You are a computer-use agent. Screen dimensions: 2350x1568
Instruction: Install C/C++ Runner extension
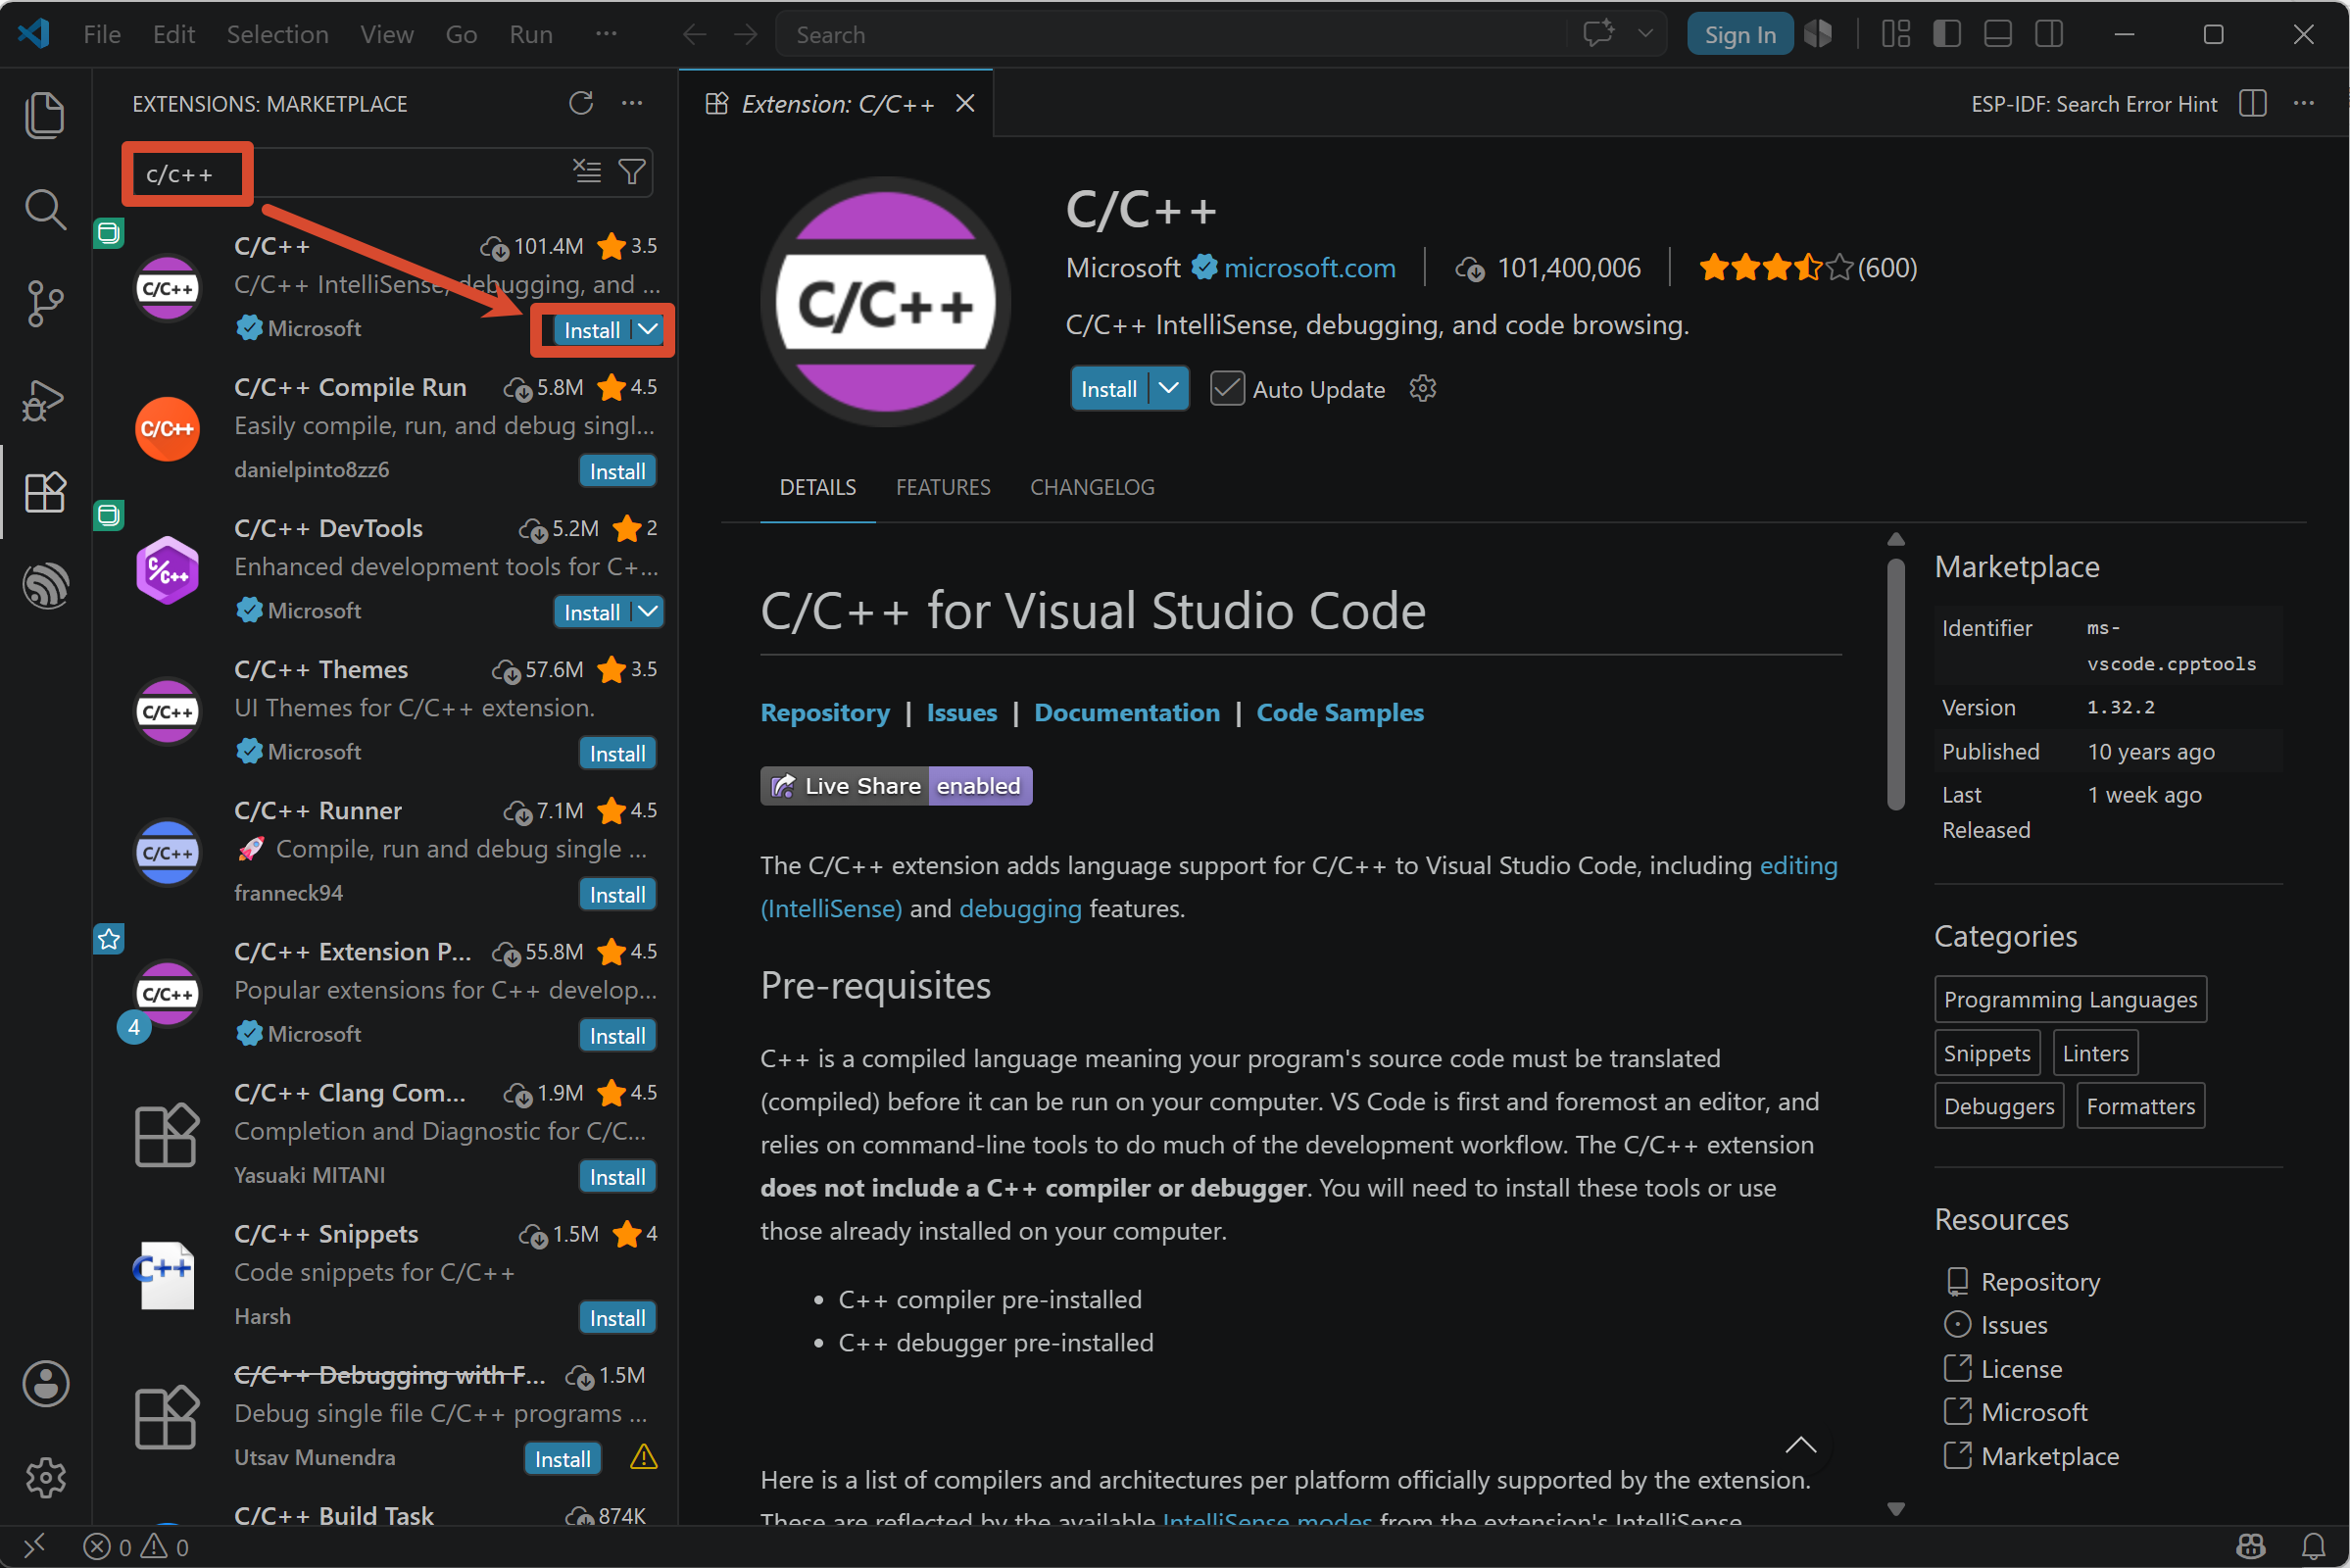pyautogui.click(x=617, y=894)
